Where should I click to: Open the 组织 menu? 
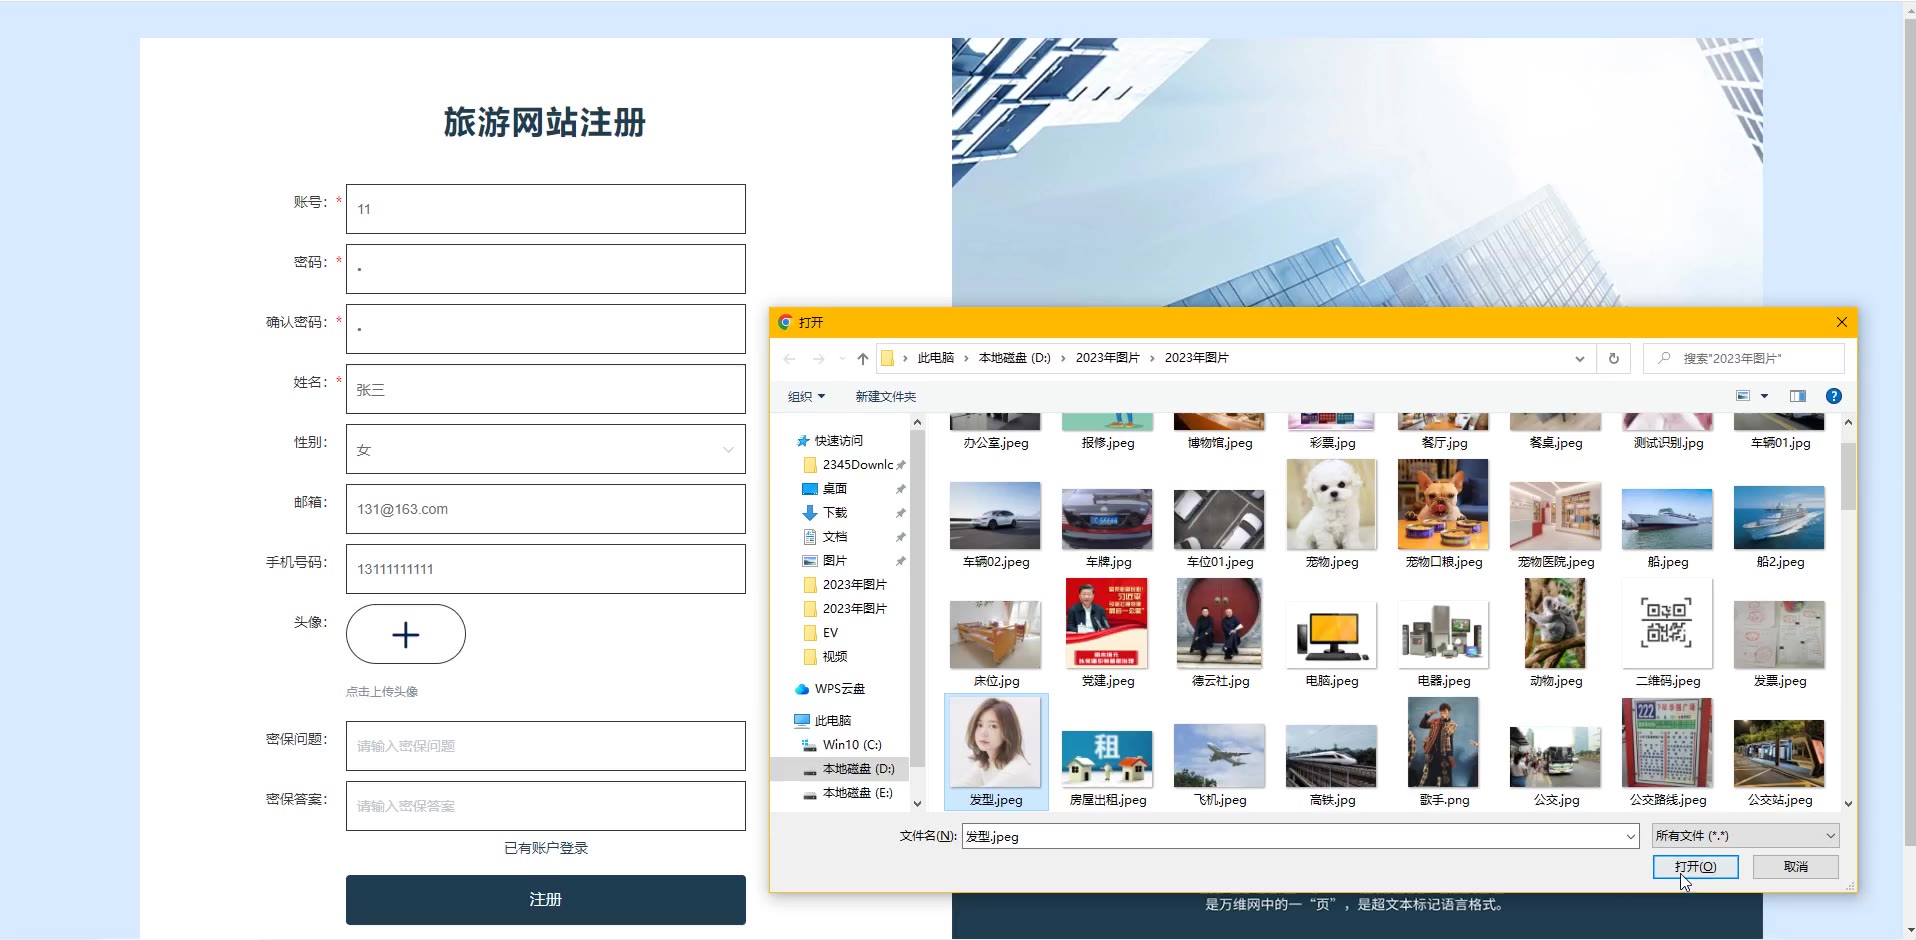point(806,396)
